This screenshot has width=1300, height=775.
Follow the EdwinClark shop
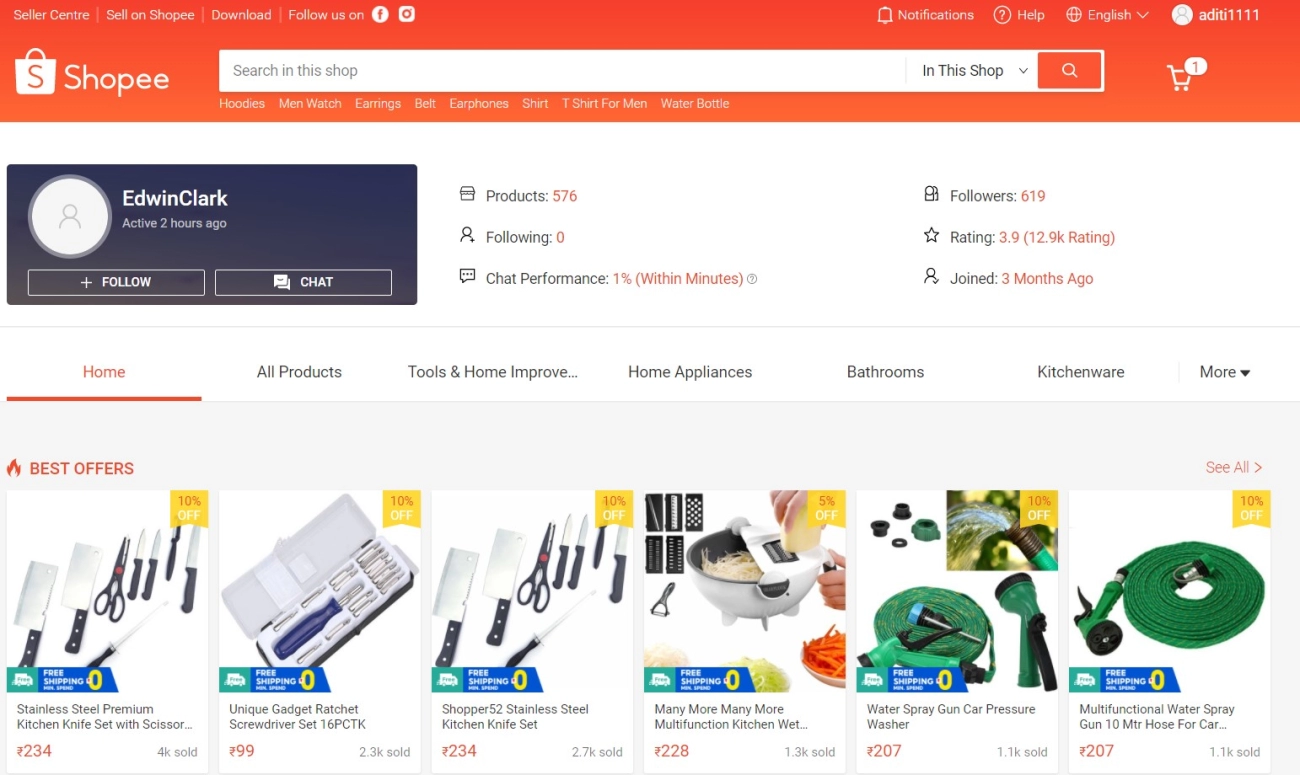pyautogui.click(x=116, y=282)
